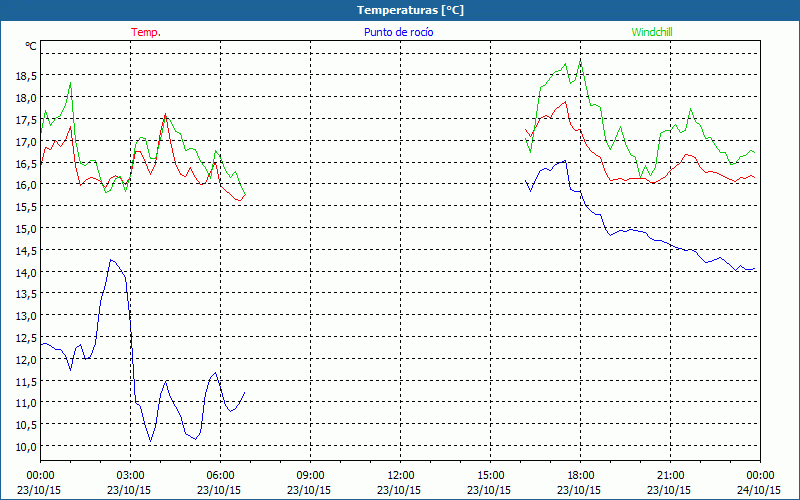Click the 14,5 y-axis value
The width and height of the screenshot is (800, 500).
(x=26, y=251)
